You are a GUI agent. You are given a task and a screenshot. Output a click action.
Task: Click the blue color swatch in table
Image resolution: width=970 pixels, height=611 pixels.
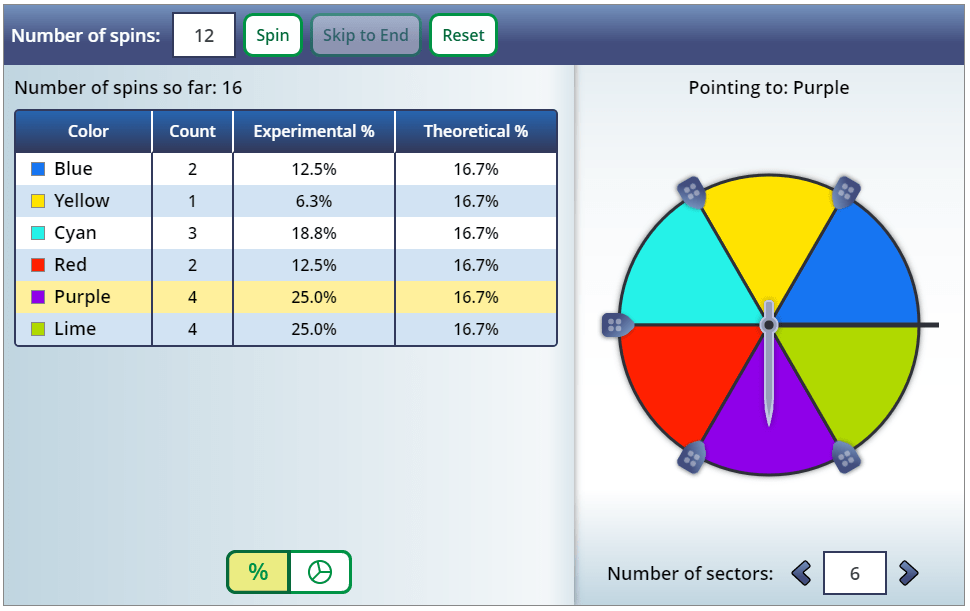pyautogui.click(x=38, y=169)
